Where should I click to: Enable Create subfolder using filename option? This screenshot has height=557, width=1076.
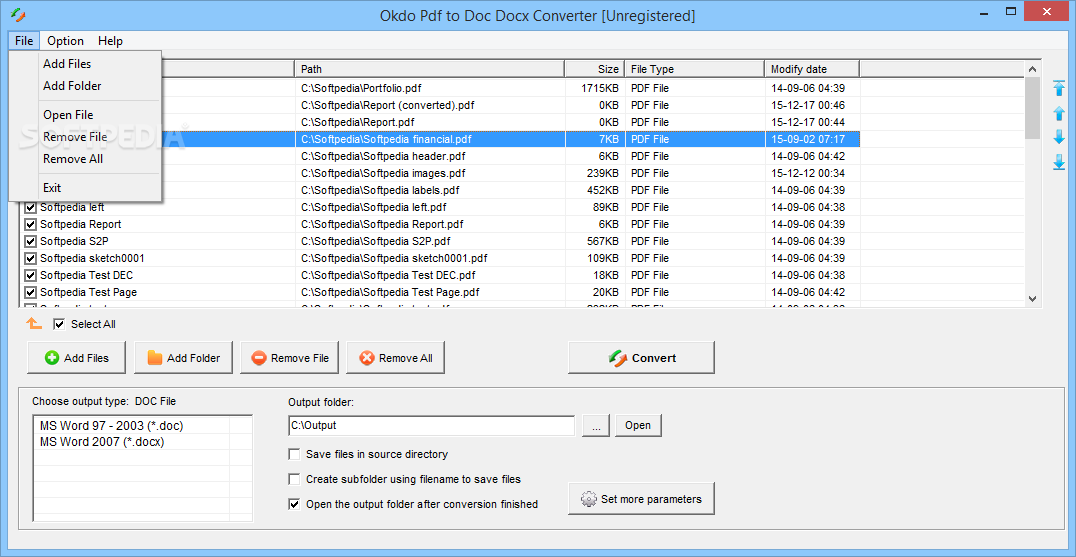(294, 479)
